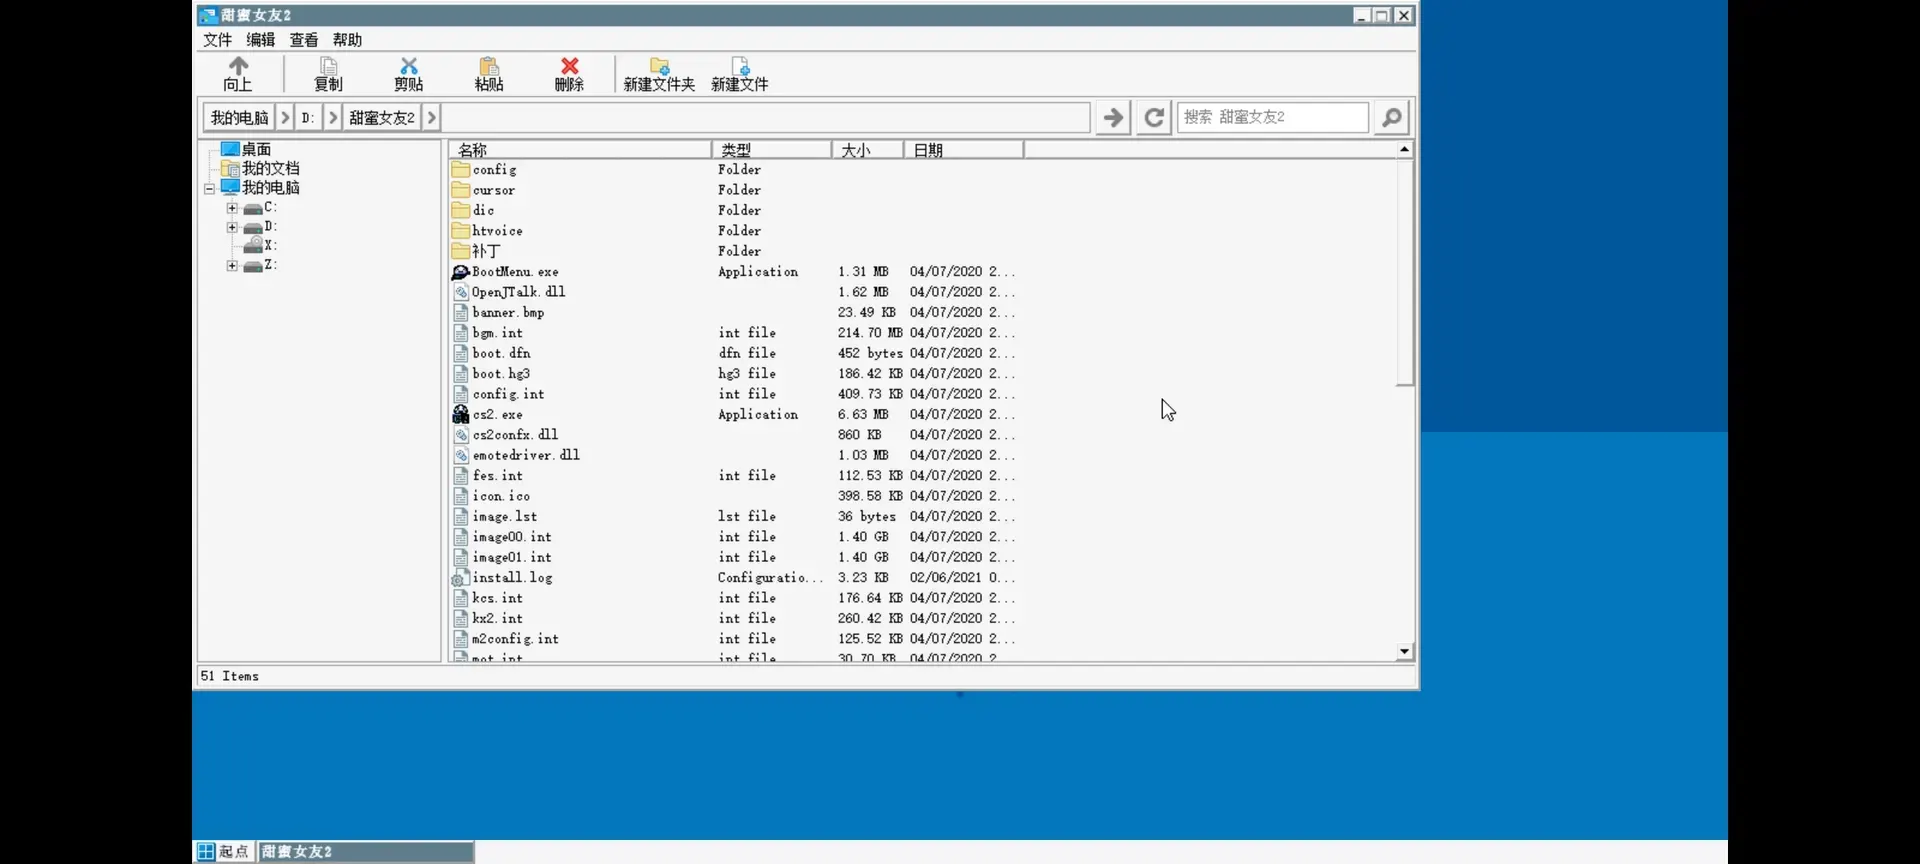Click the 剪贴 (Cut) toolbar icon
Image resolution: width=1920 pixels, height=864 pixels.
point(408,74)
